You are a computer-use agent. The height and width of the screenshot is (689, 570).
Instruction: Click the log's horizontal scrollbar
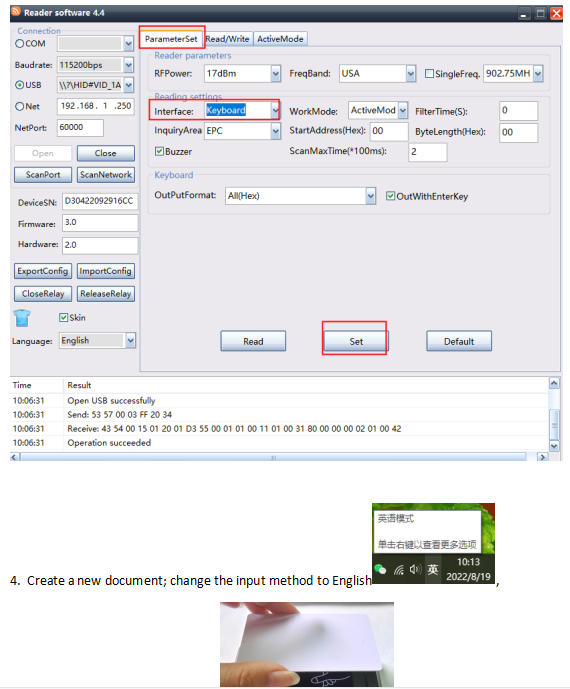click(273, 457)
